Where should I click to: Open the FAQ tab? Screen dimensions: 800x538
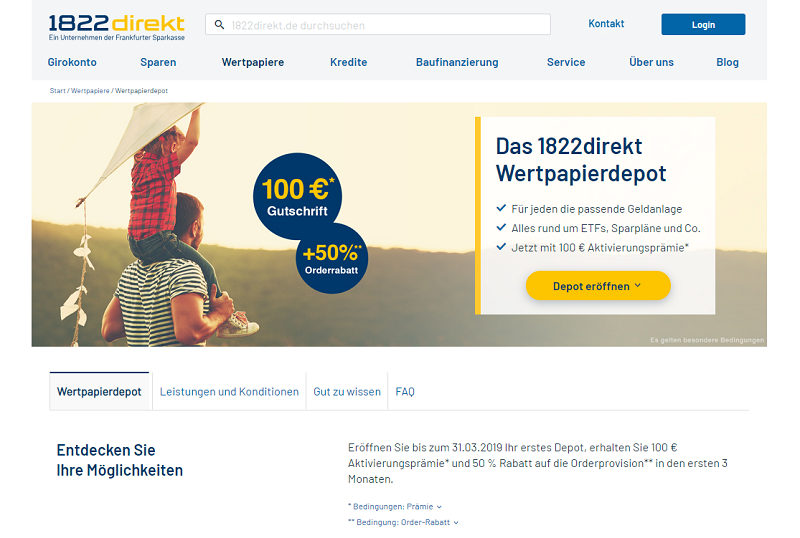point(405,392)
